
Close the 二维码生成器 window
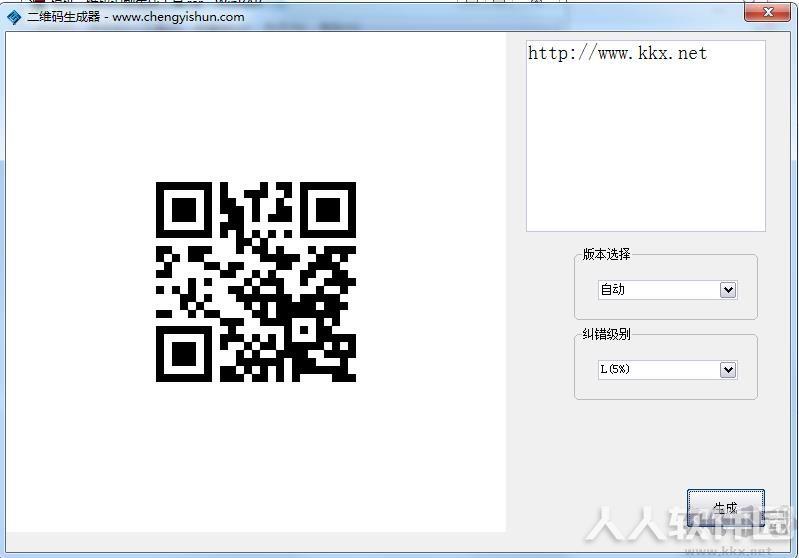(768, 12)
